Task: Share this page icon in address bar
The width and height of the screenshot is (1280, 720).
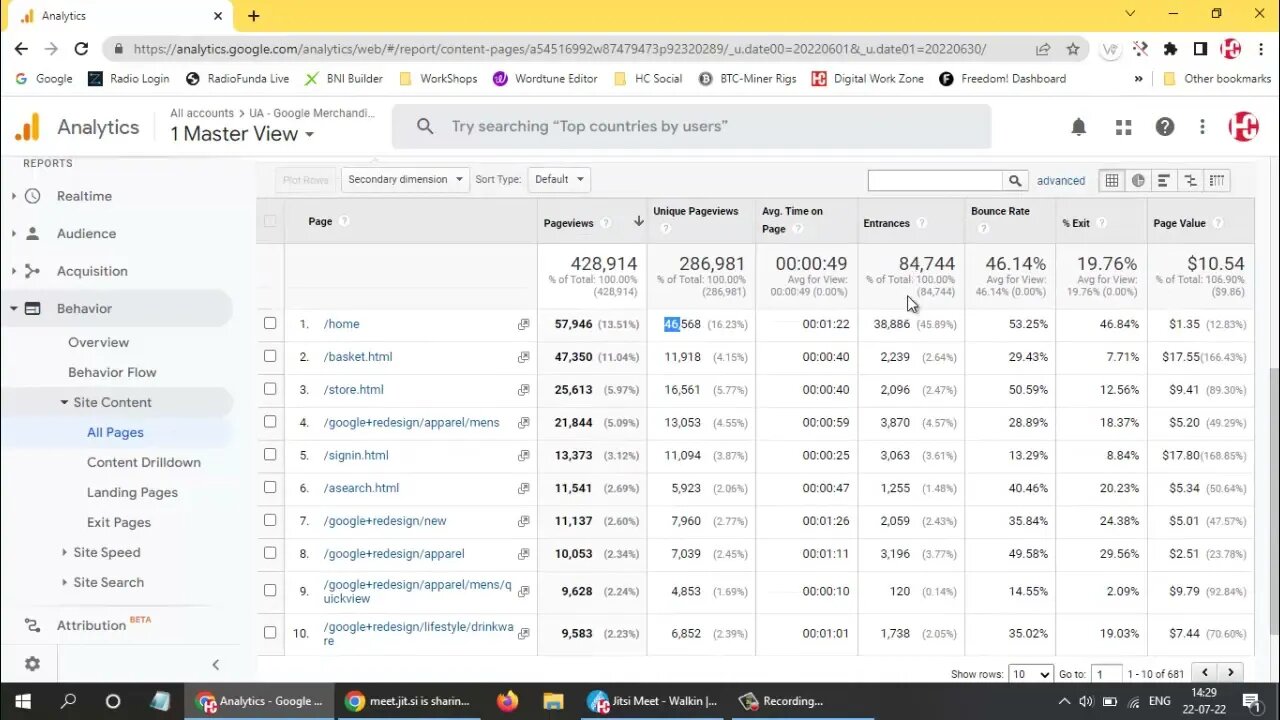Action: point(1043,48)
